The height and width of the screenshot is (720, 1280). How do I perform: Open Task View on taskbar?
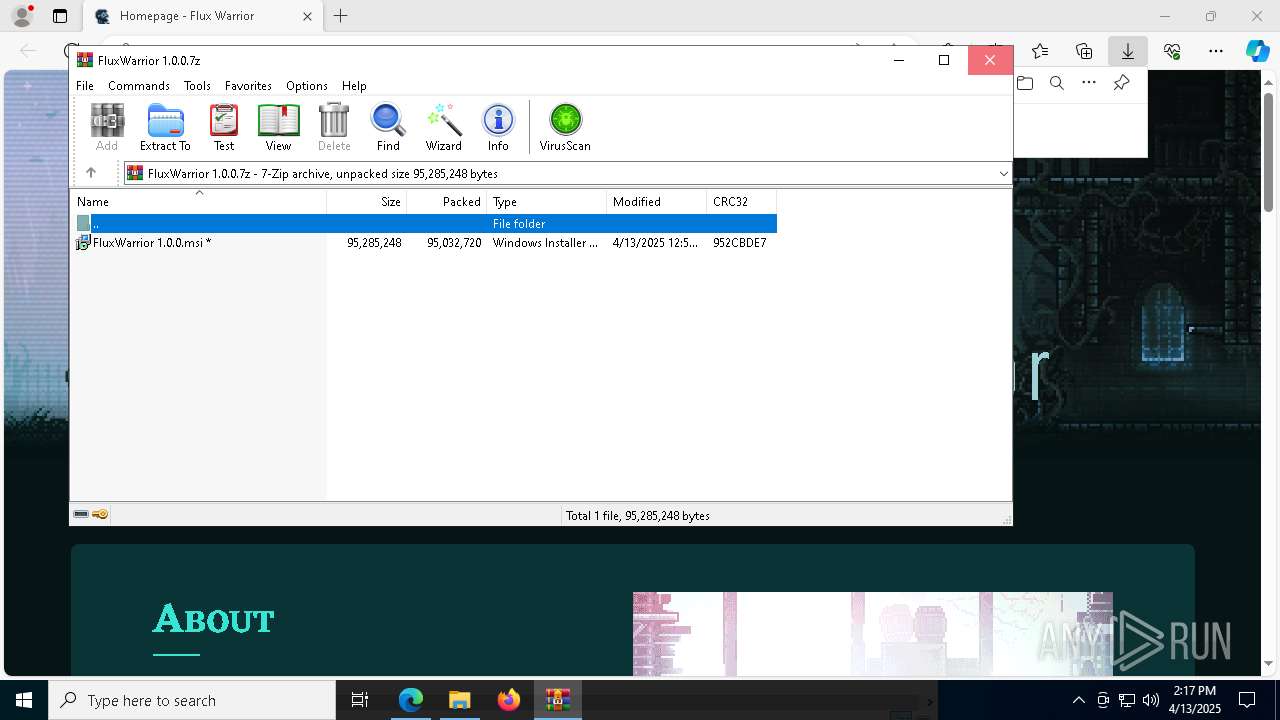pyautogui.click(x=360, y=700)
